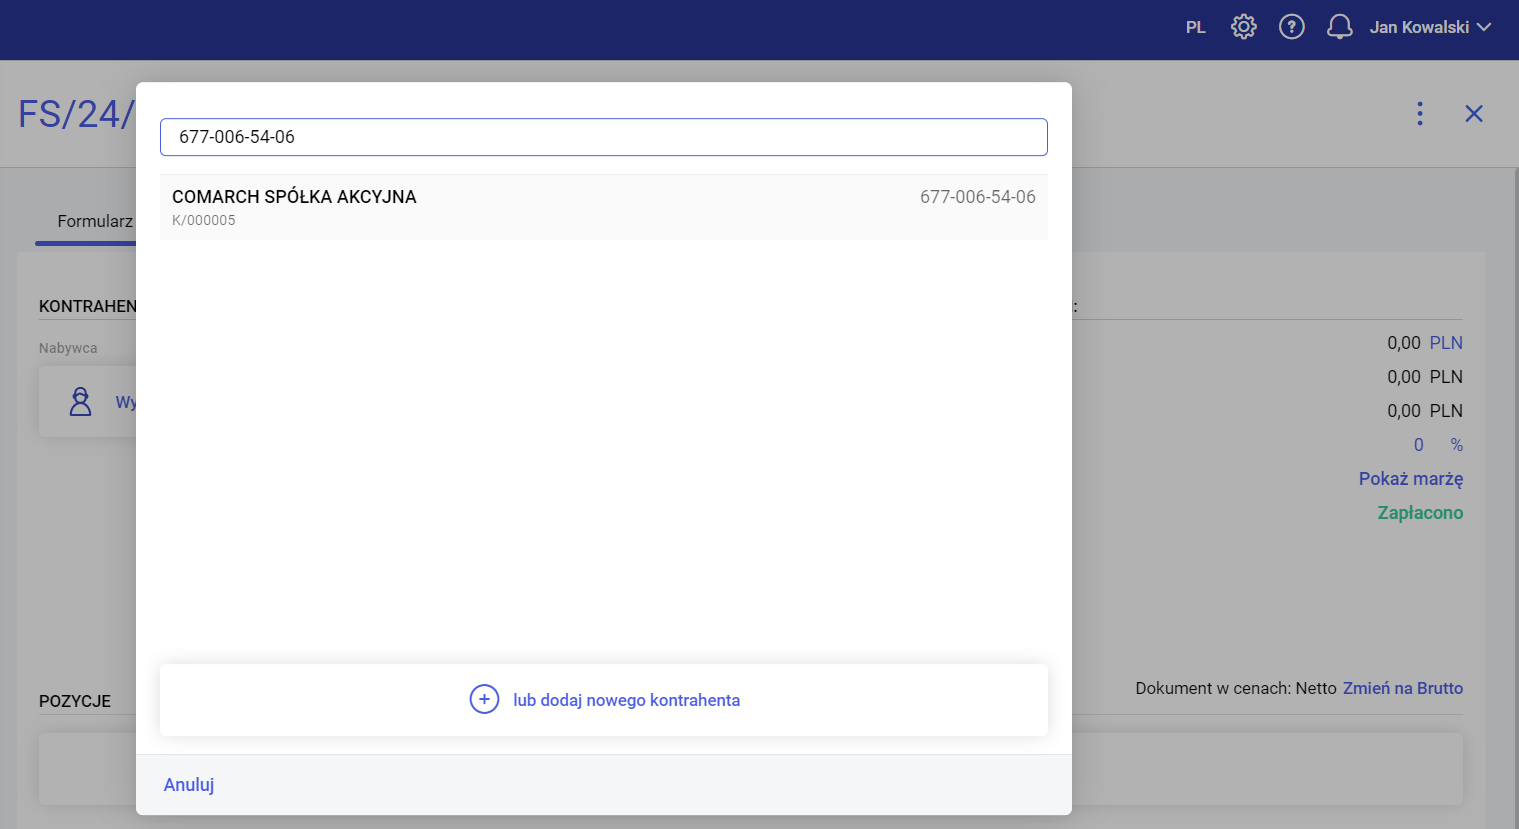This screenshot has height=829, width=1519.
Task: Click the Pokaż marżę link
Action: pyautogui.click(x=1410, y=479)
